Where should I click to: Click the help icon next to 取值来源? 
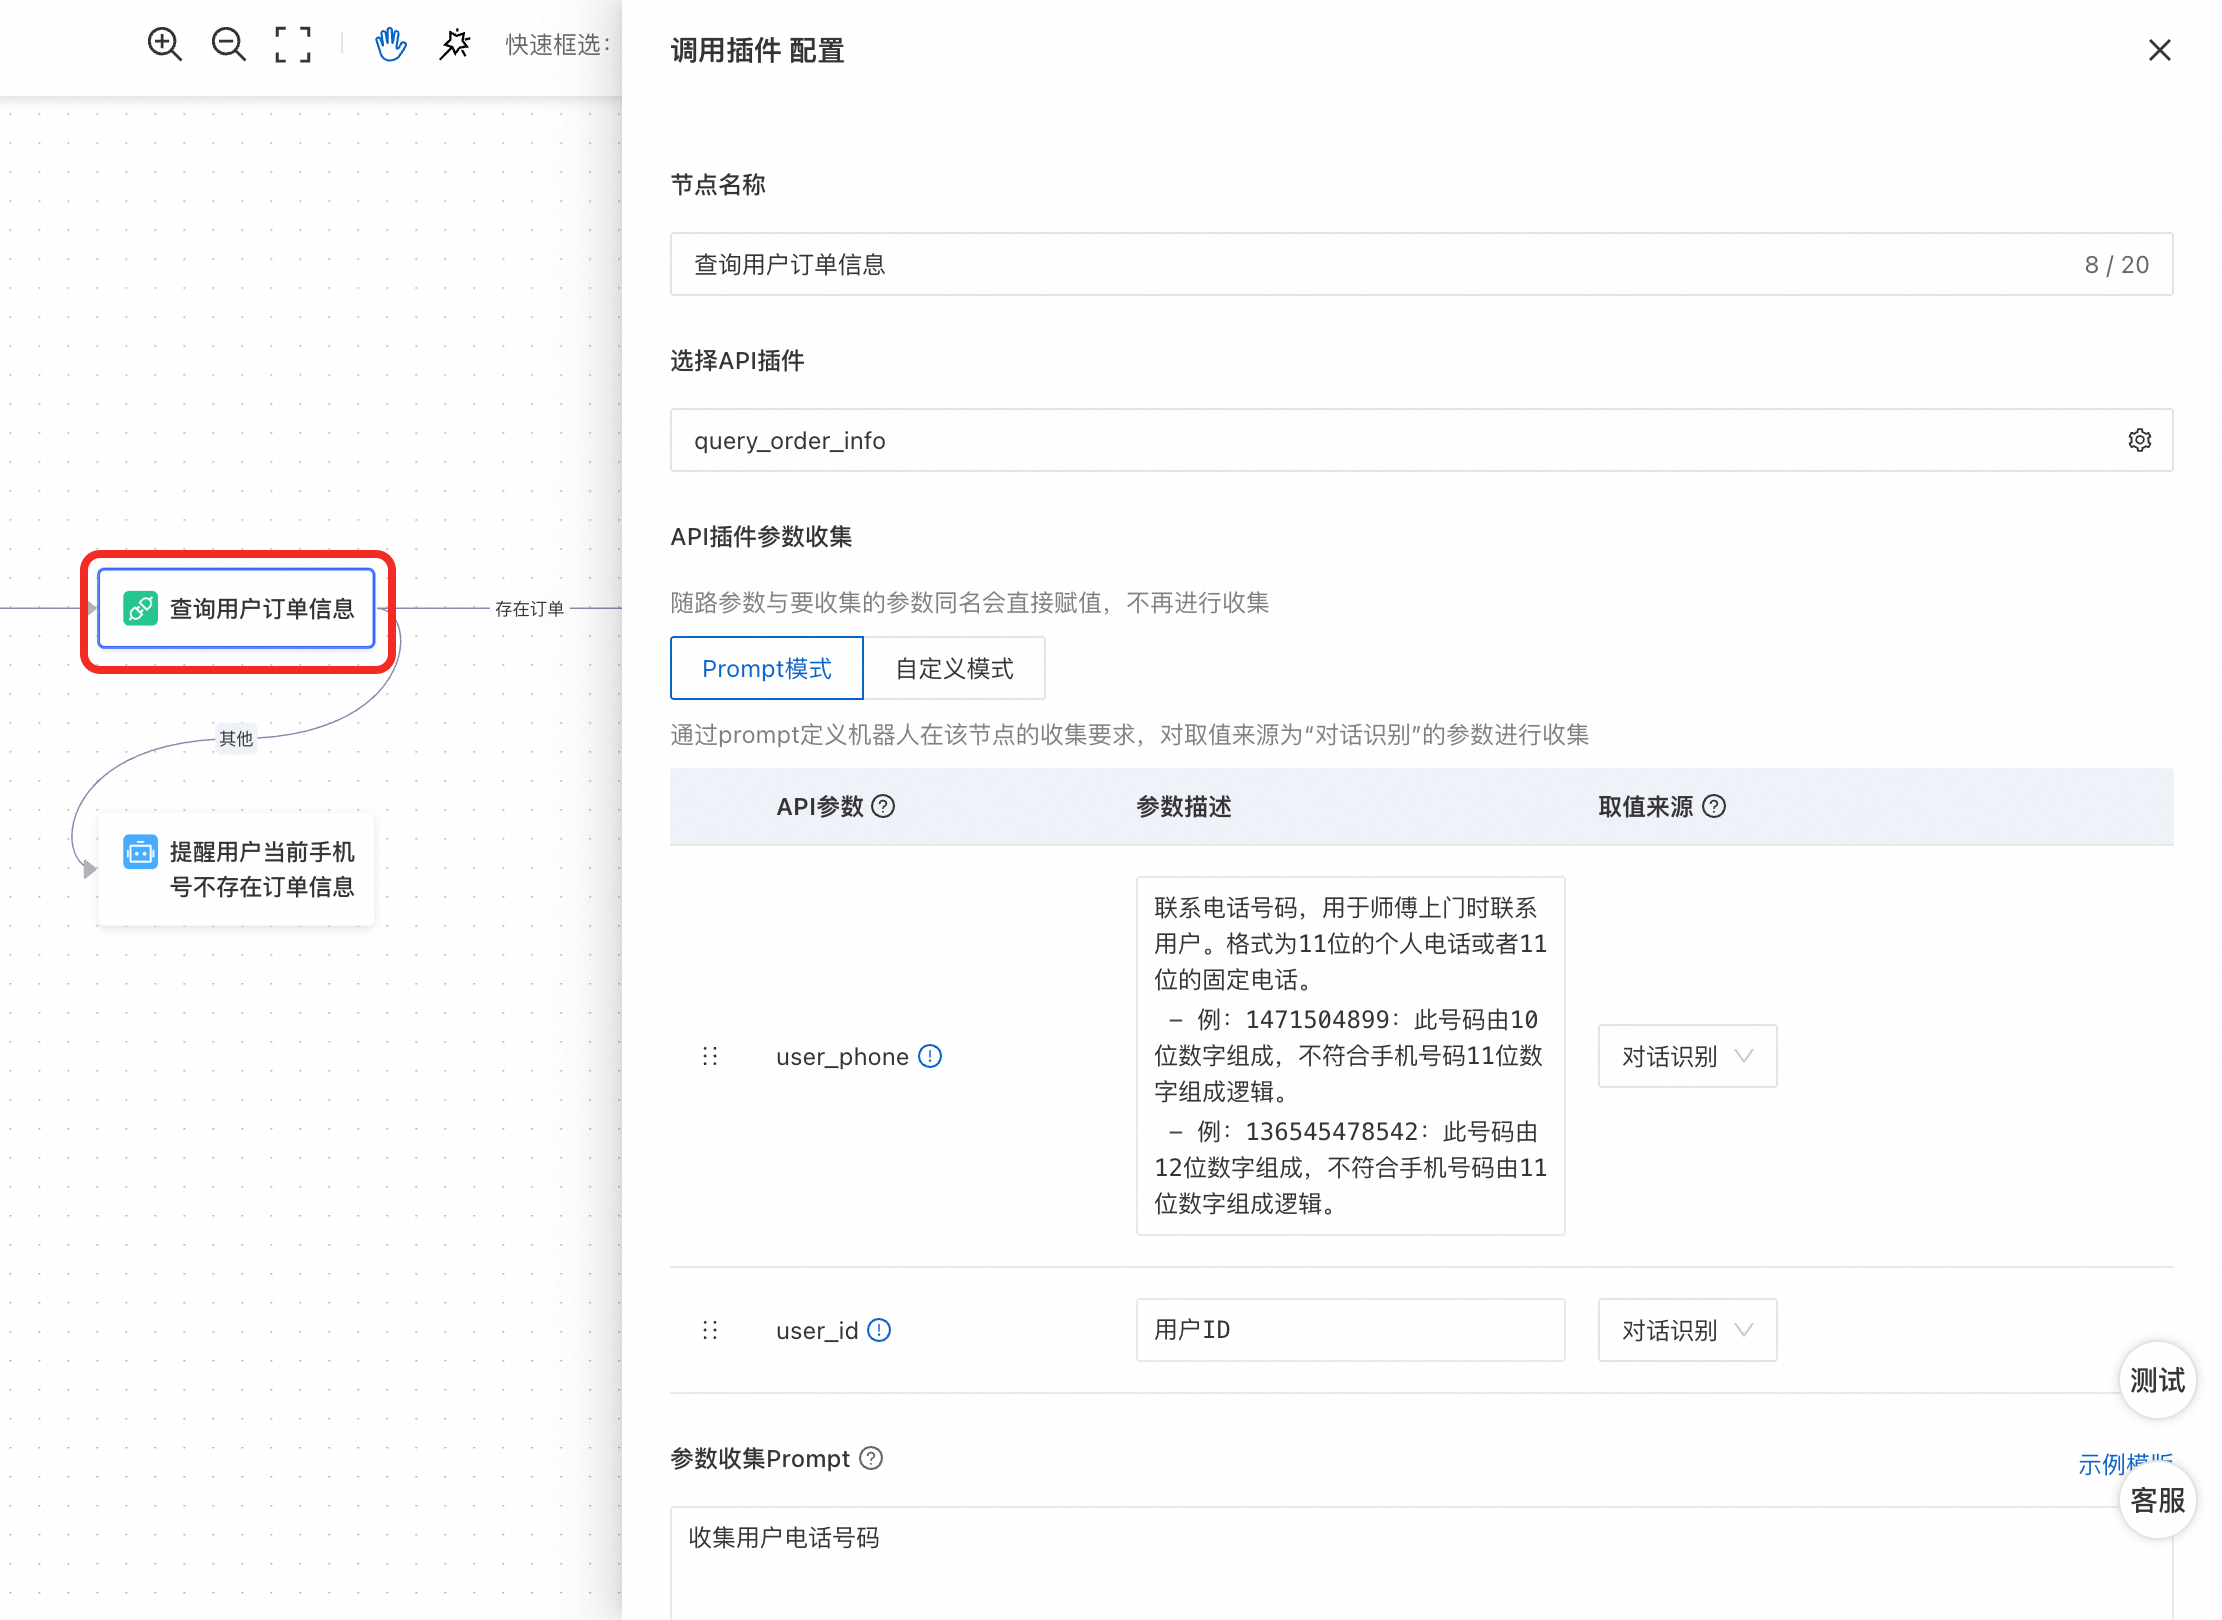click(x=1714, y=806)
